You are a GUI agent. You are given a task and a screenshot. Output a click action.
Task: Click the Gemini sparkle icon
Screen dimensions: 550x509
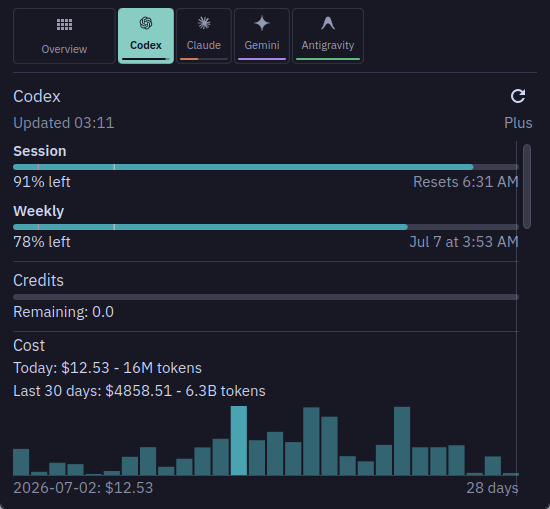click(x=262, y=24)
